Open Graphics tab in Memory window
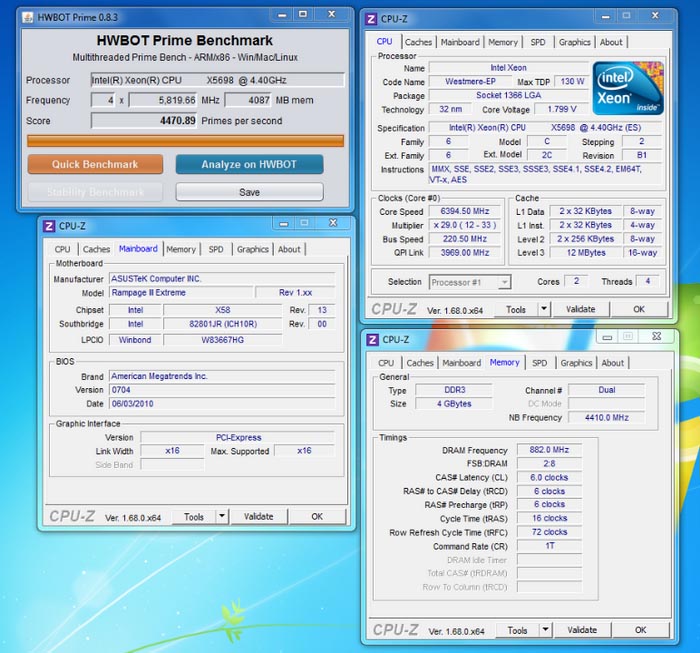700x653 pixels. click(x=576, y=363)
